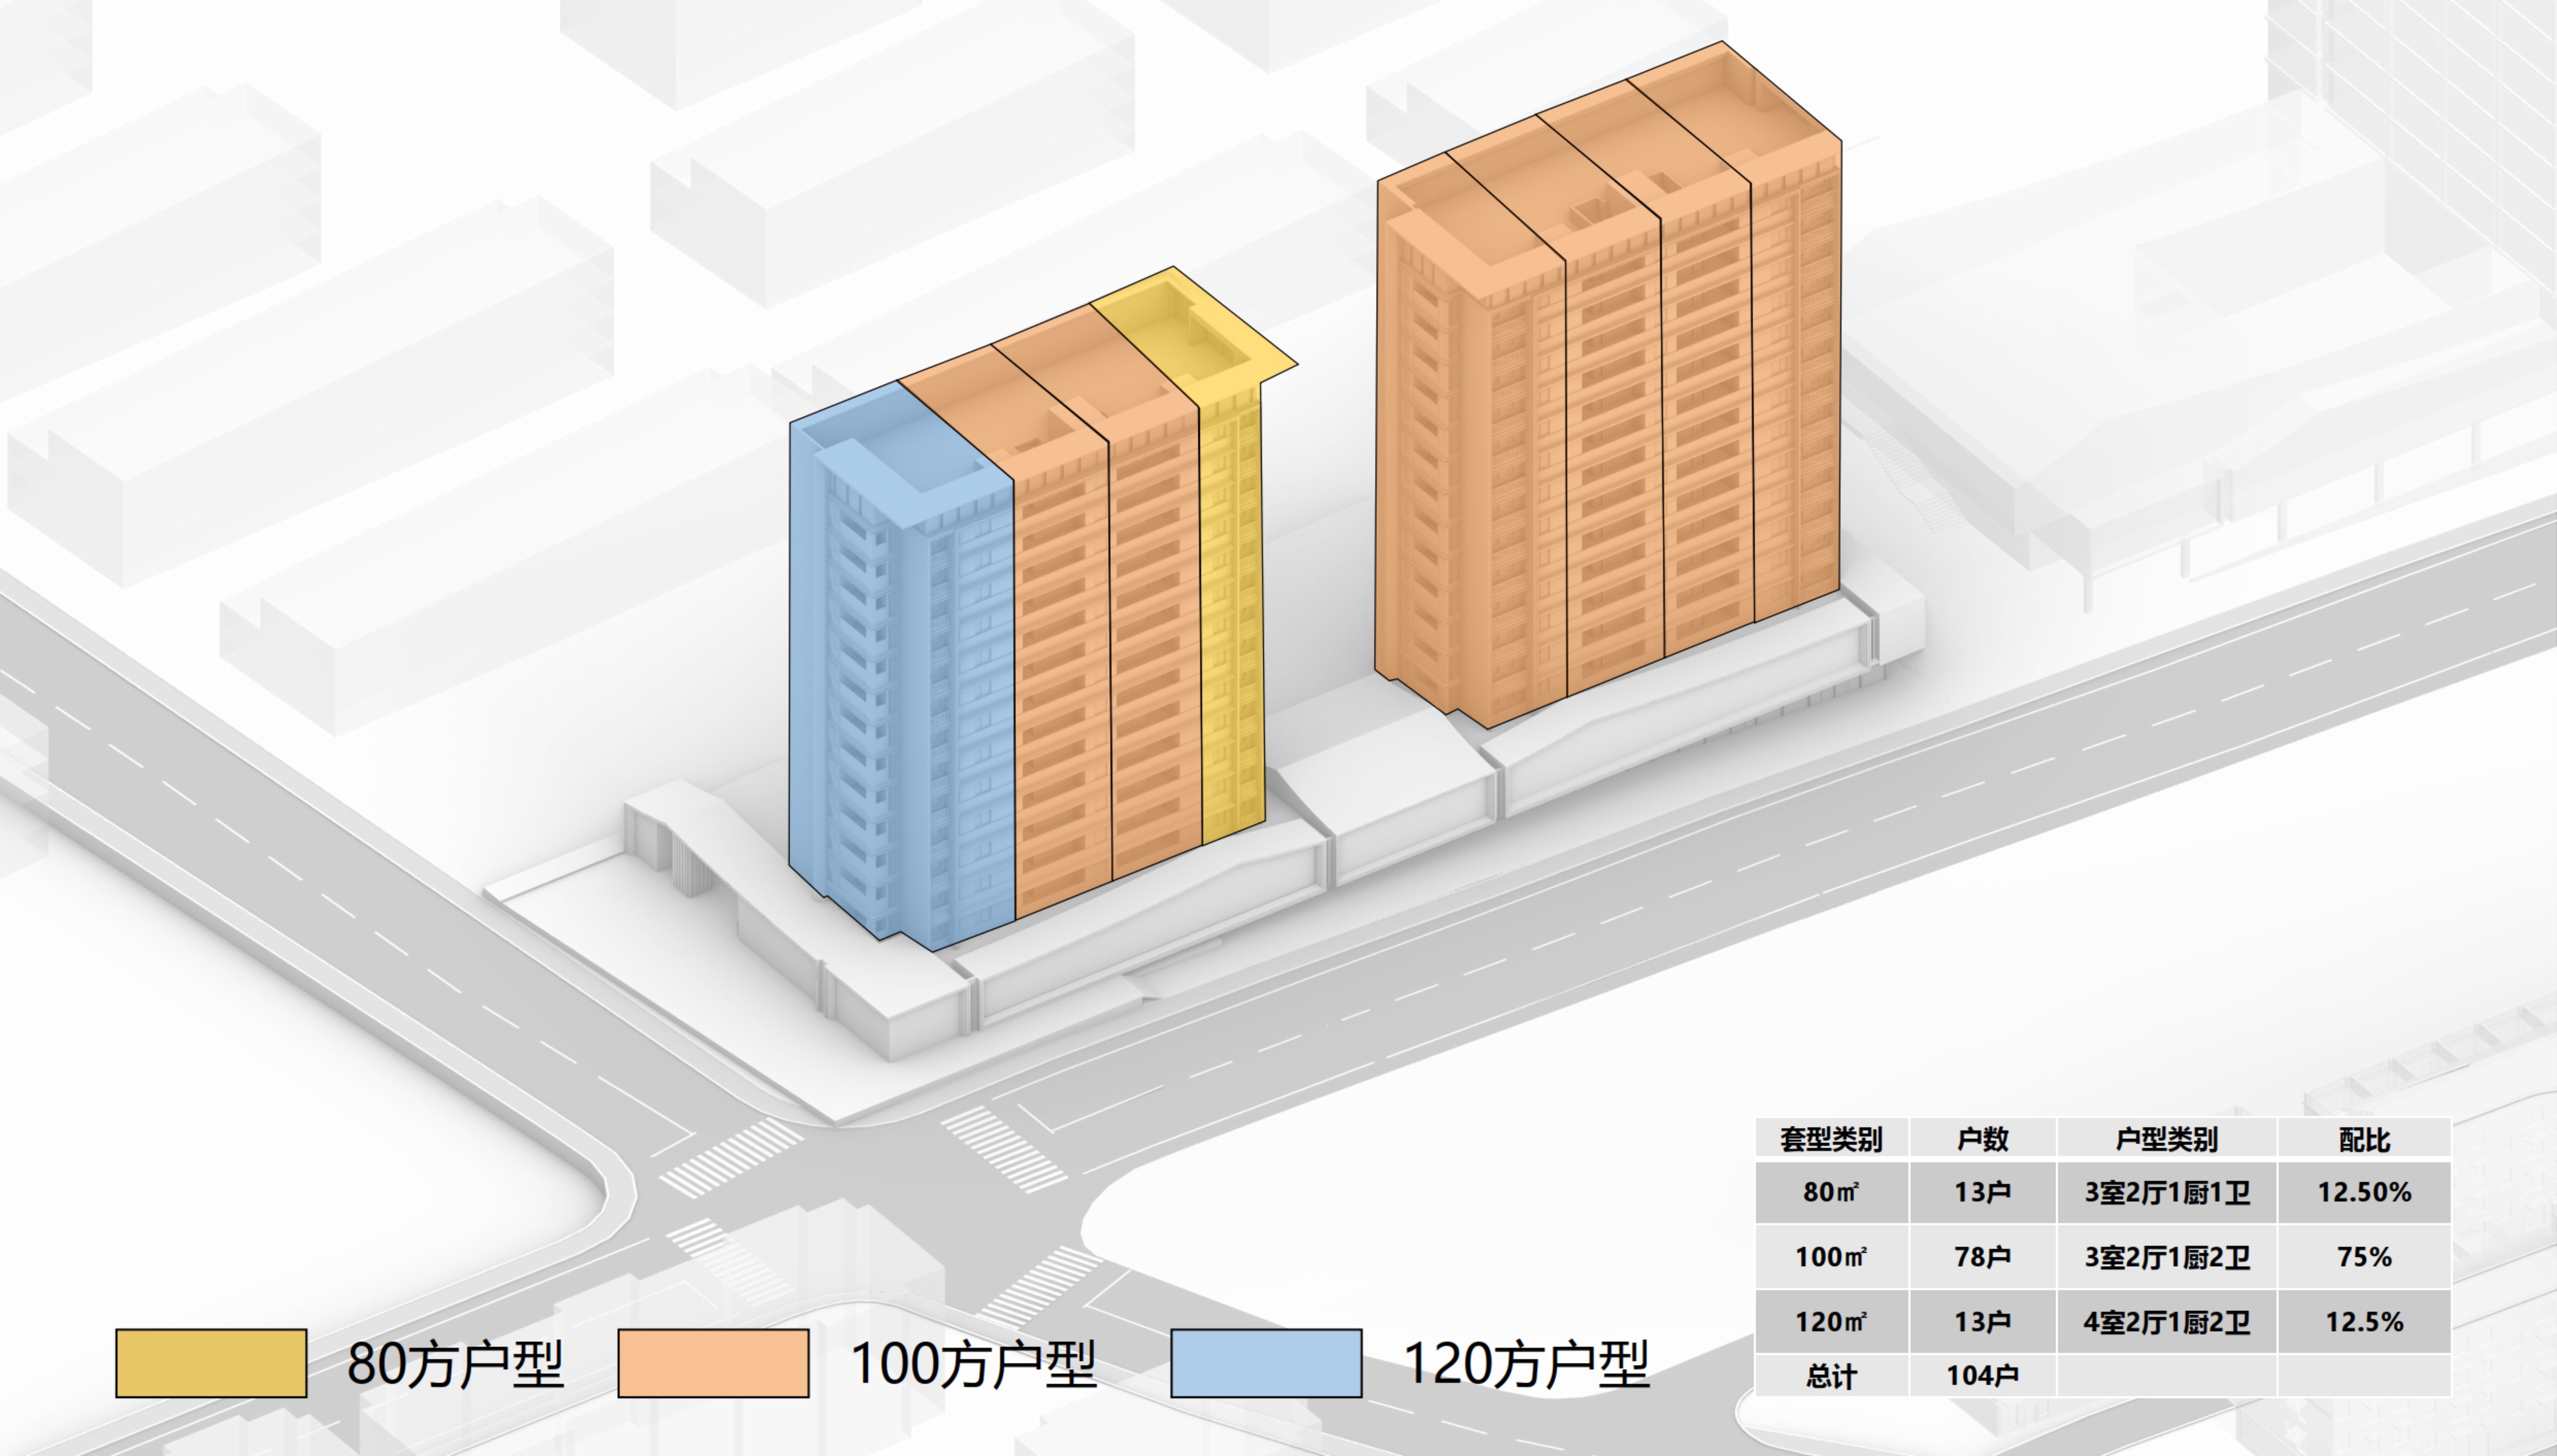The width and height of the screenshot is (2557, 1456).
Task: Click the 12.50% ratio cell
Action: [x=2365, y=1192]
